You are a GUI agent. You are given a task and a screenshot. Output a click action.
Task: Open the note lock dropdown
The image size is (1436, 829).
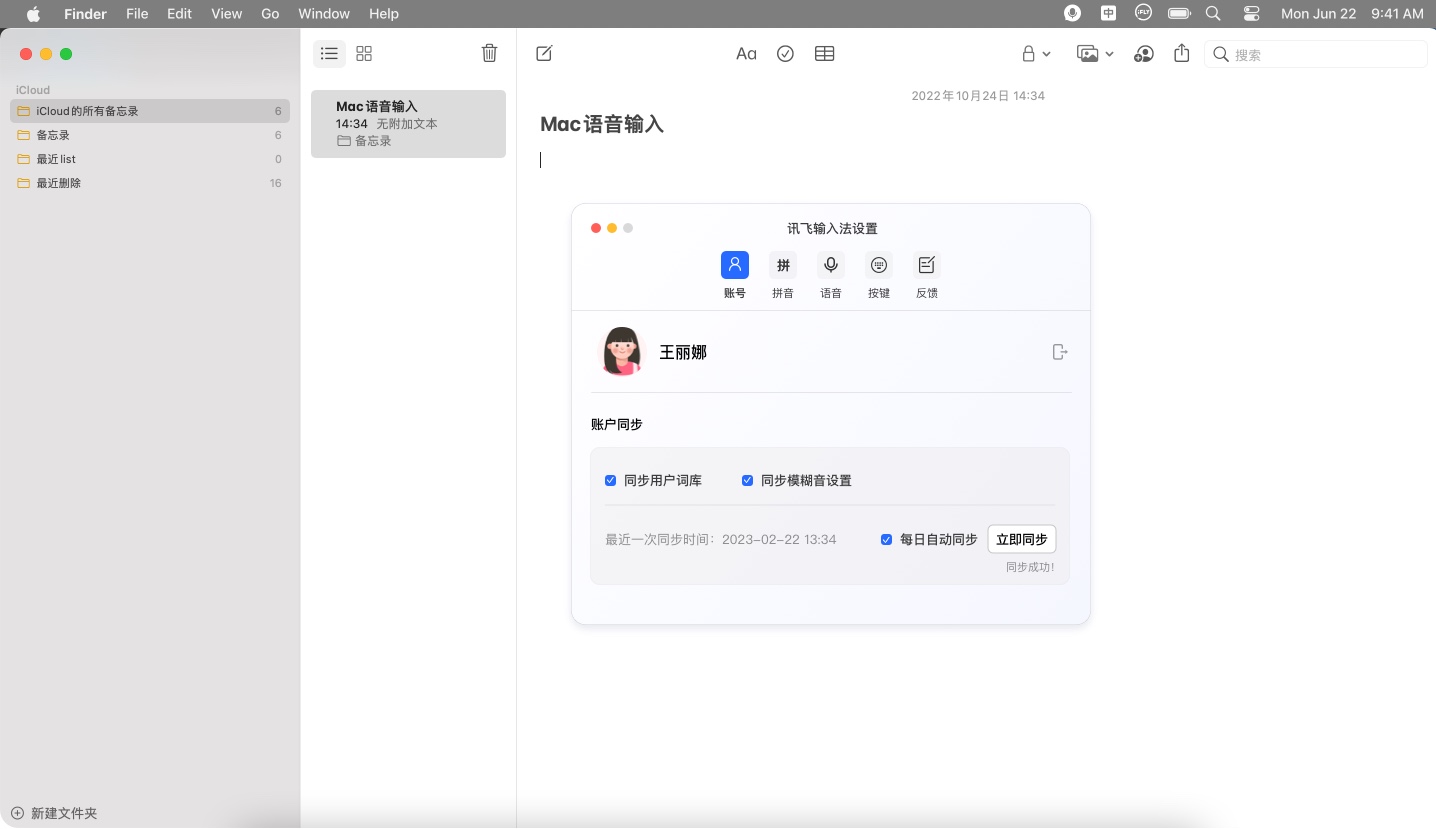1034,53
